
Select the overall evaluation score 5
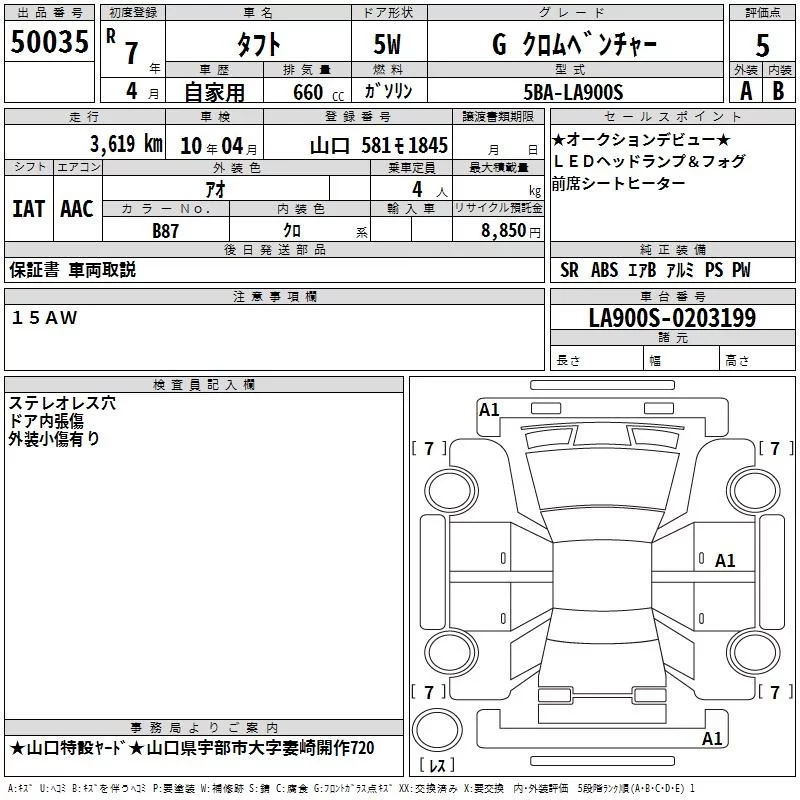pyautogui.click(x=762, y=45)
